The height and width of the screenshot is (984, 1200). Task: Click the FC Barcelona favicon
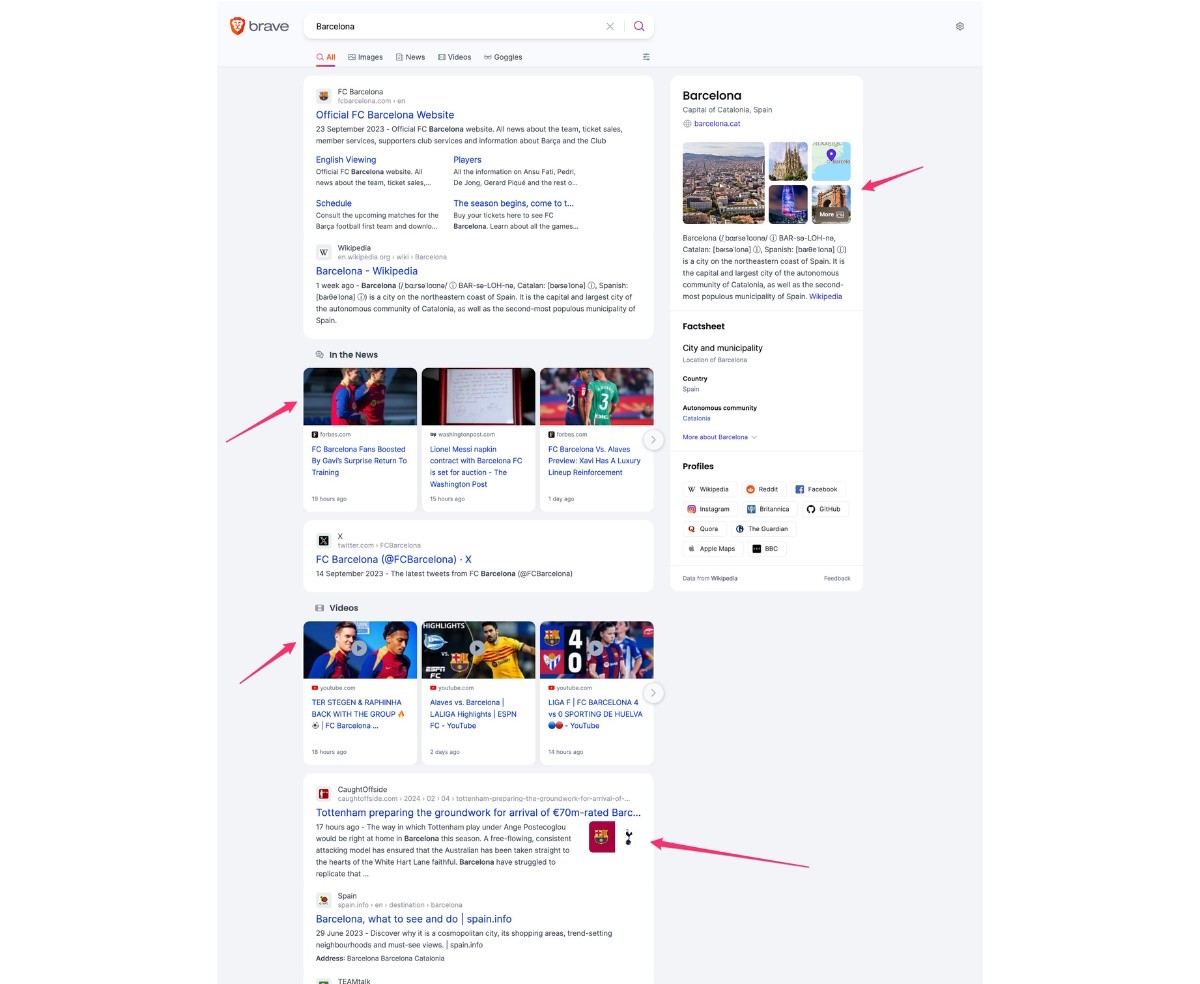coord(323,96)
